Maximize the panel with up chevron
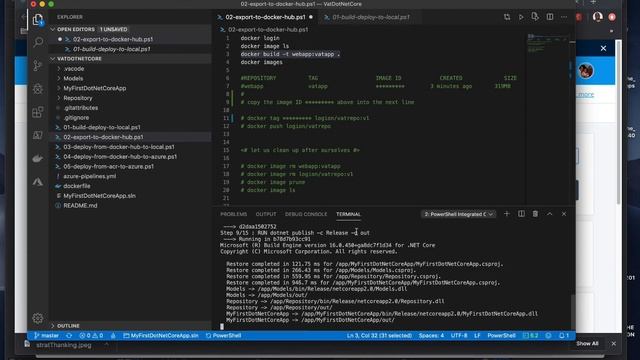The image size is (640, 360). pos(550,214)
